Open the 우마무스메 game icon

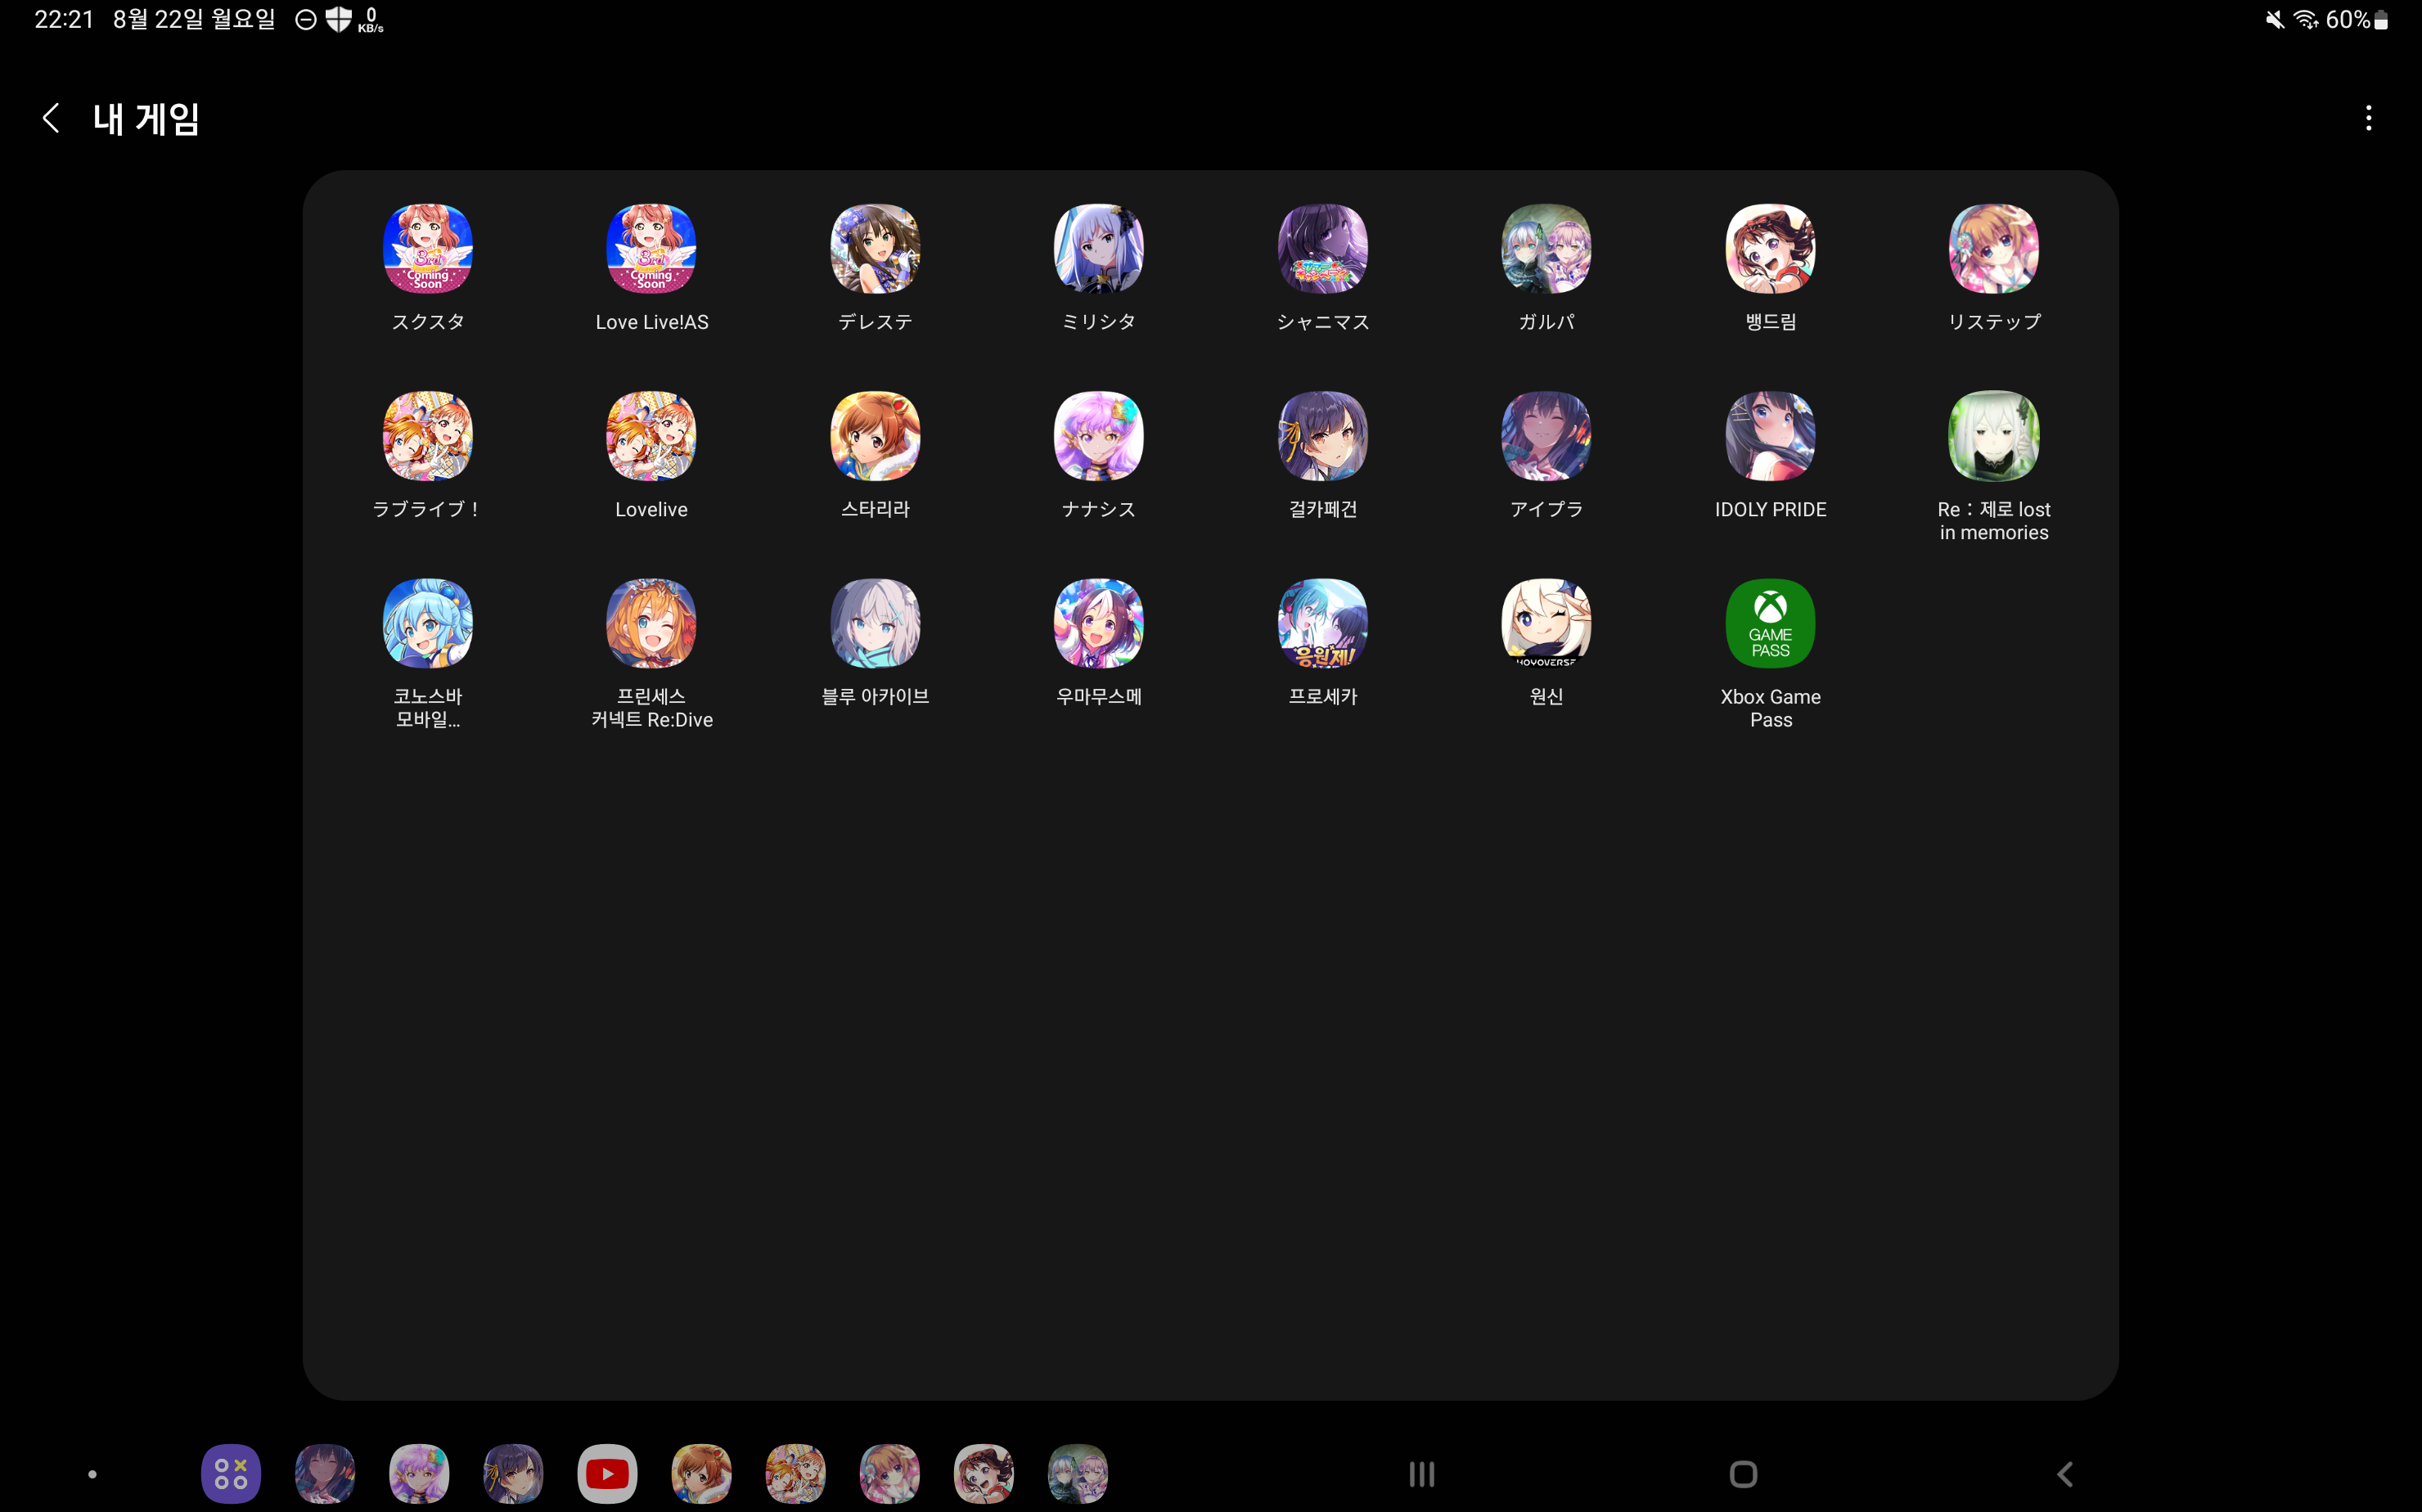click(1099, 623)
